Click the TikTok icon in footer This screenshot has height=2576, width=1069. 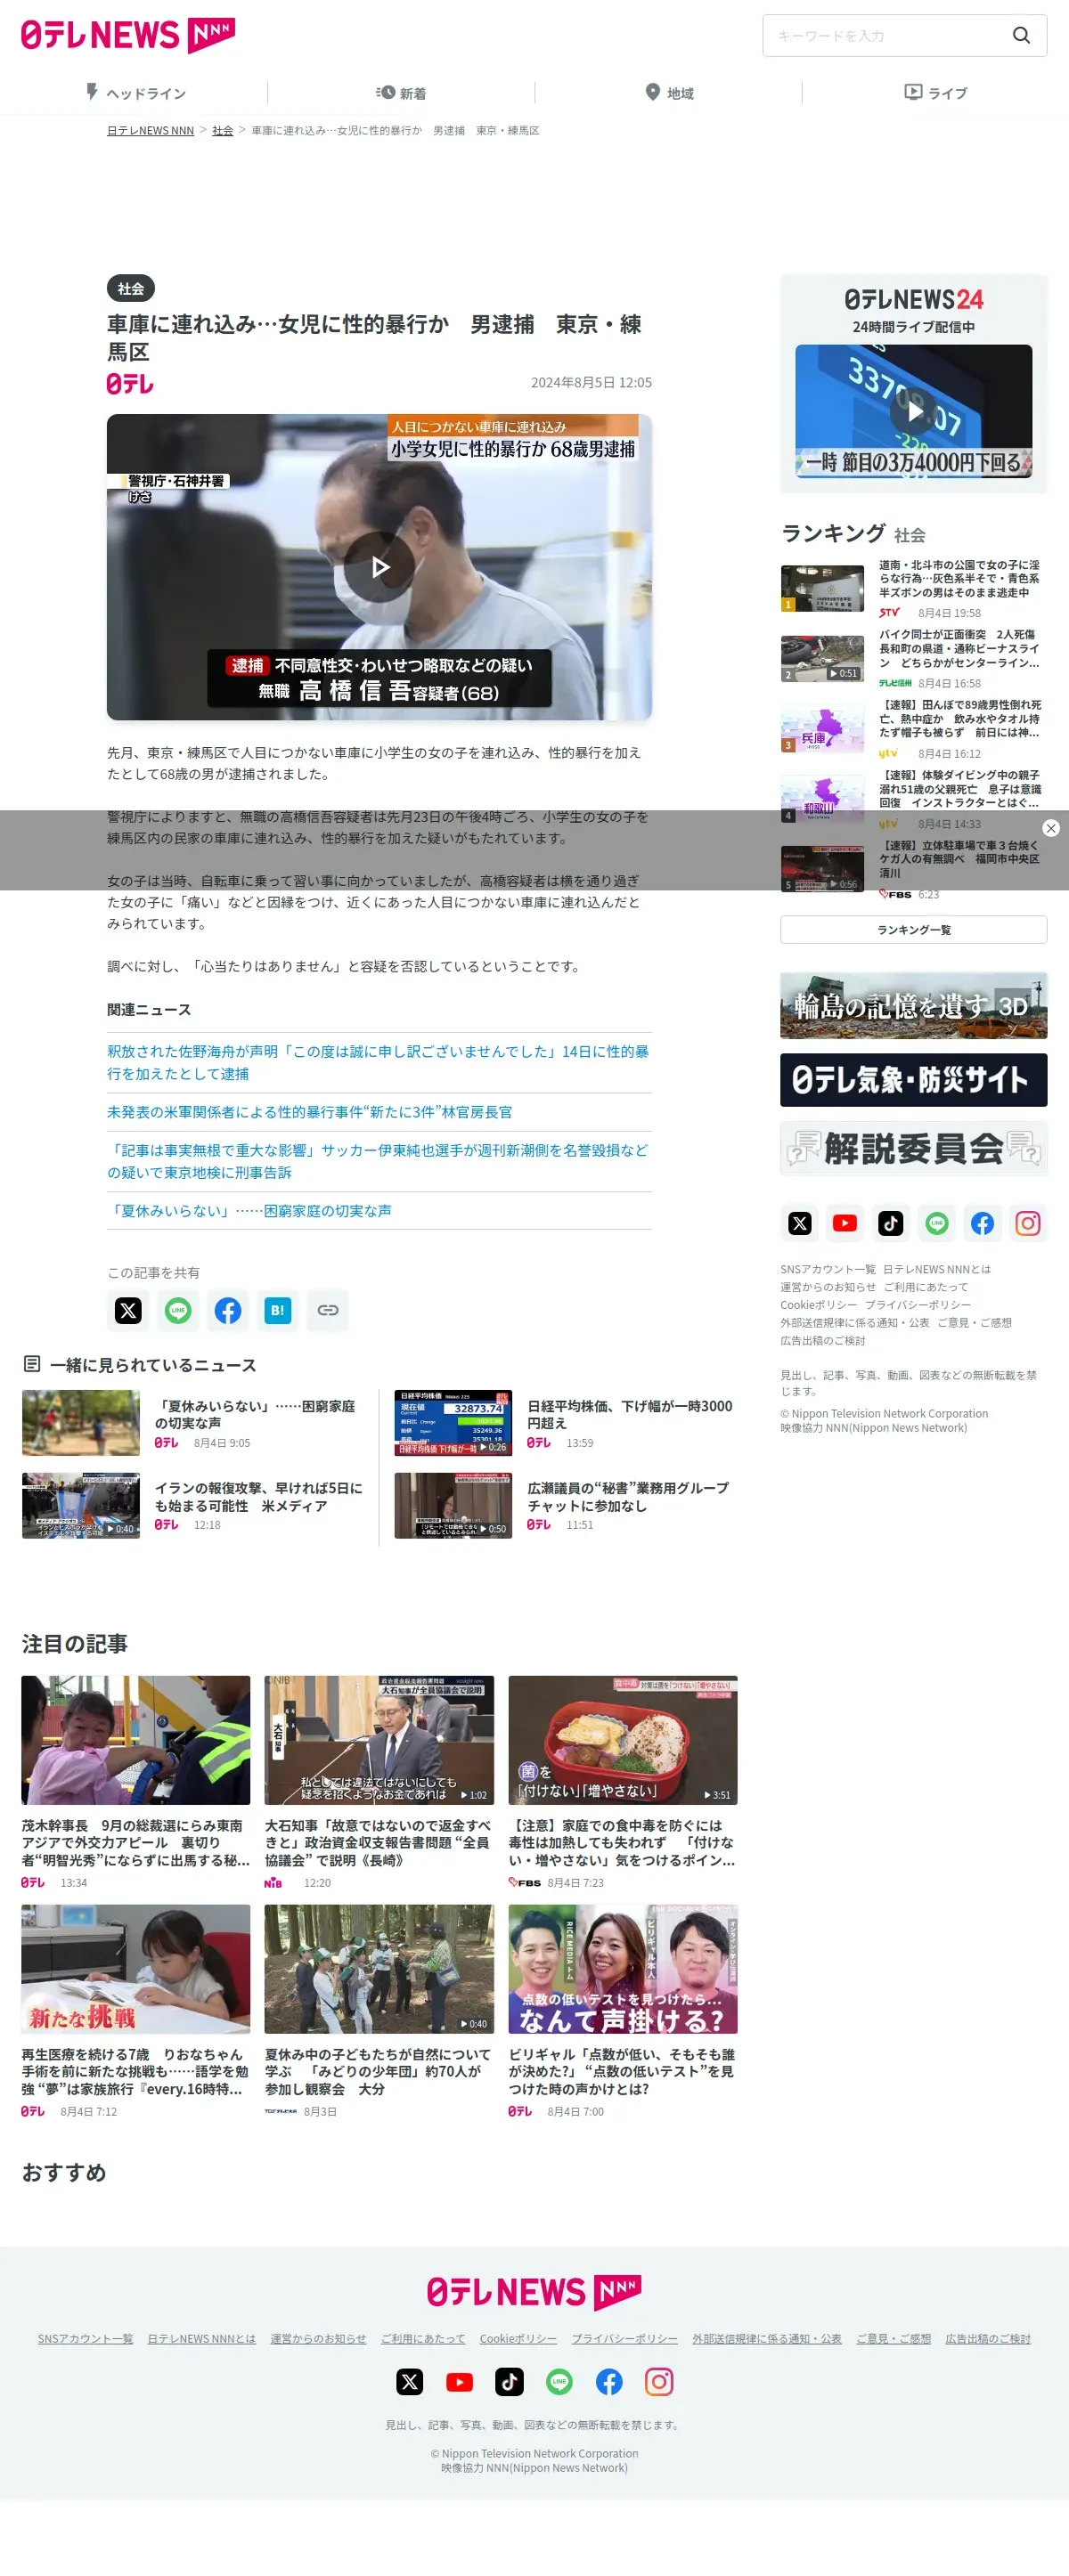(x=509, y=2382)
